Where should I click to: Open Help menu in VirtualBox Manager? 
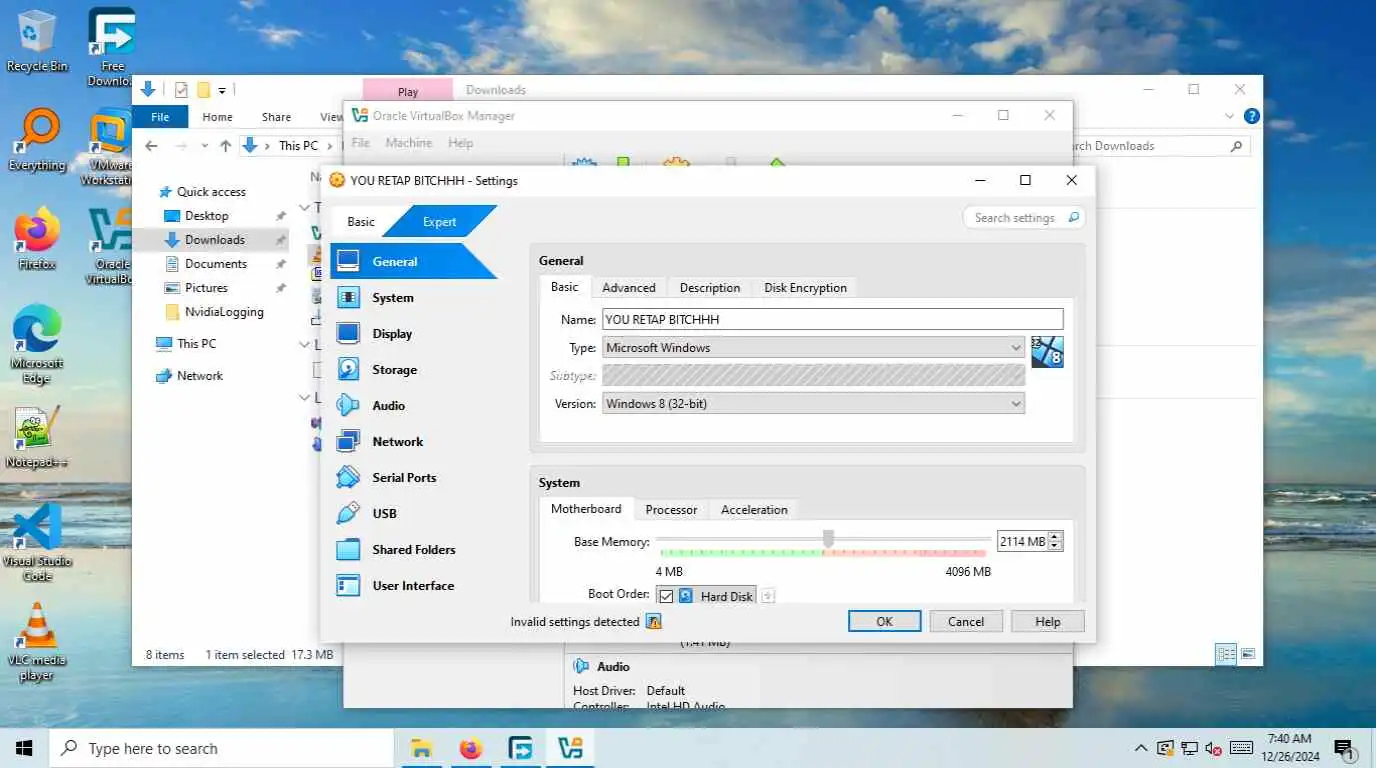pyautogui.click(x=460, y=143)
